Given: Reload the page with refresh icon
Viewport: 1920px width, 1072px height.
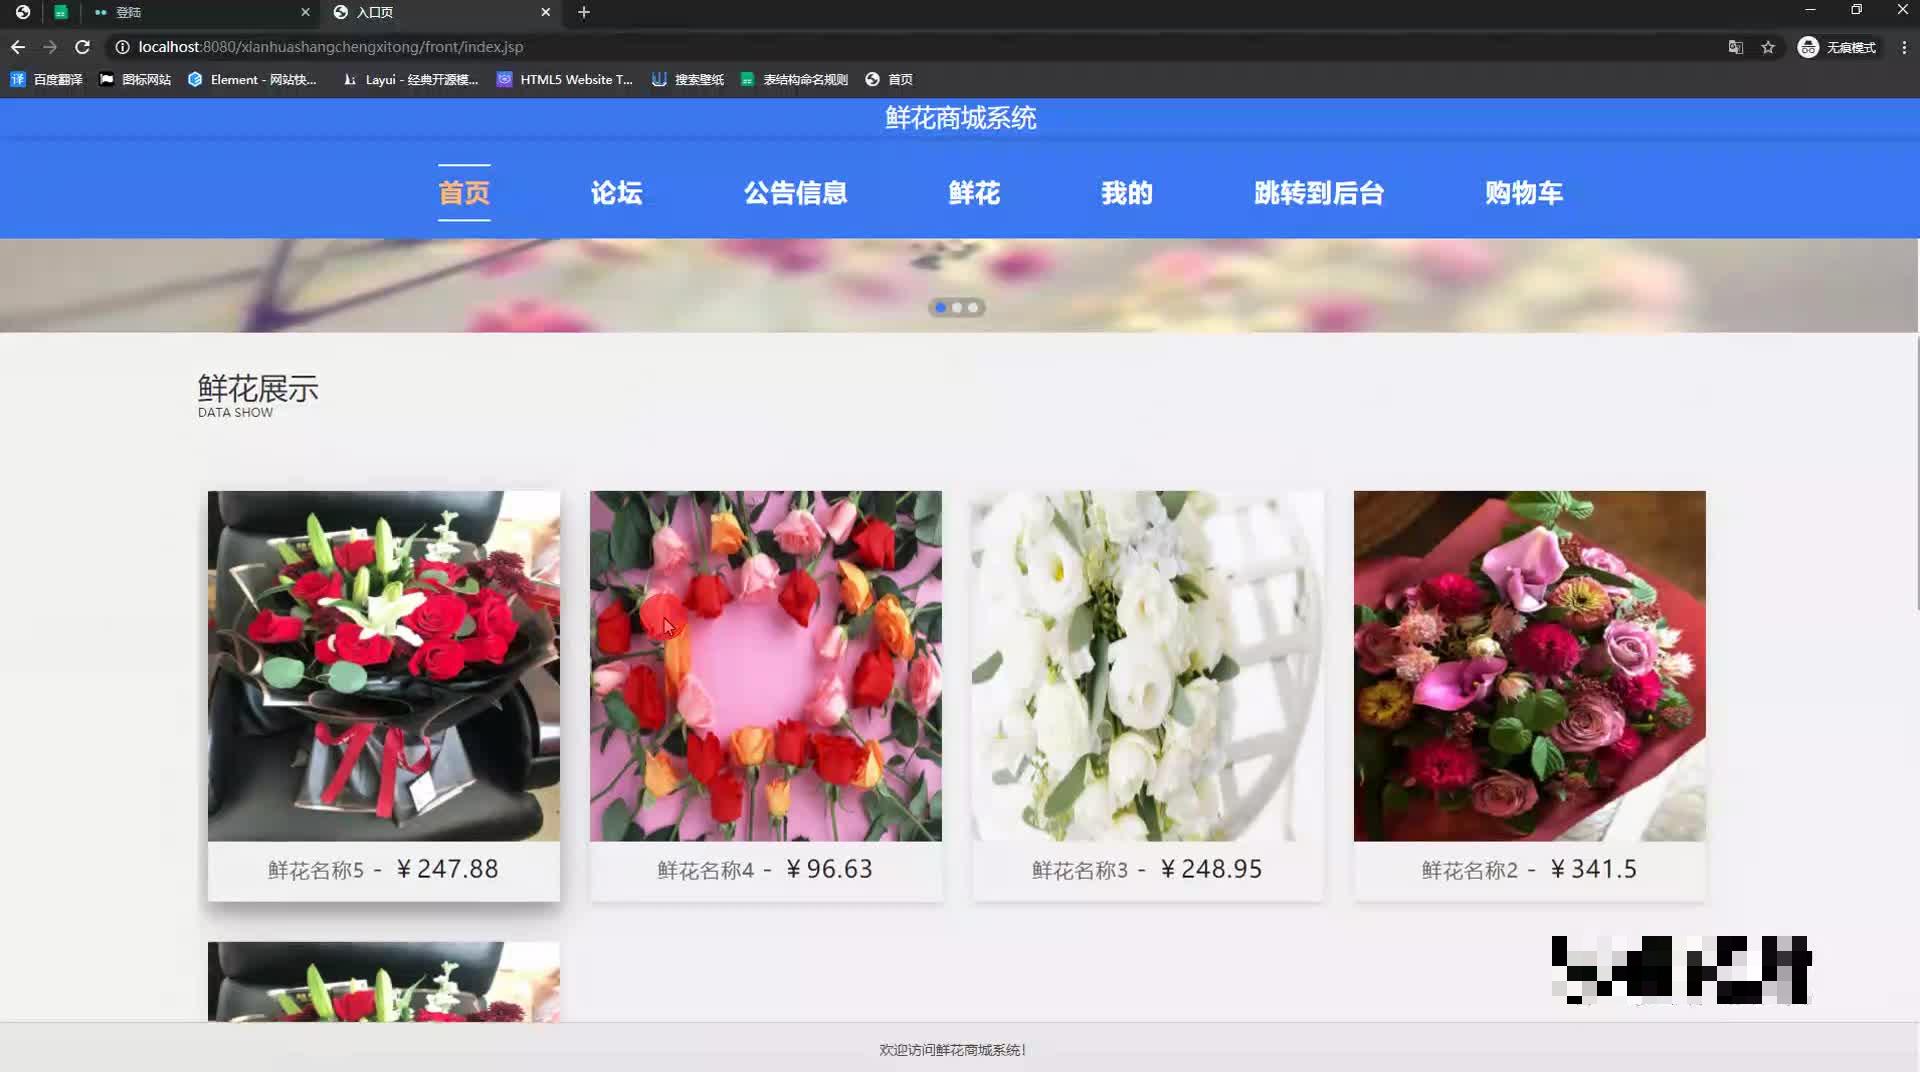Looking at the screenshot, I should [x=82, y=47].
